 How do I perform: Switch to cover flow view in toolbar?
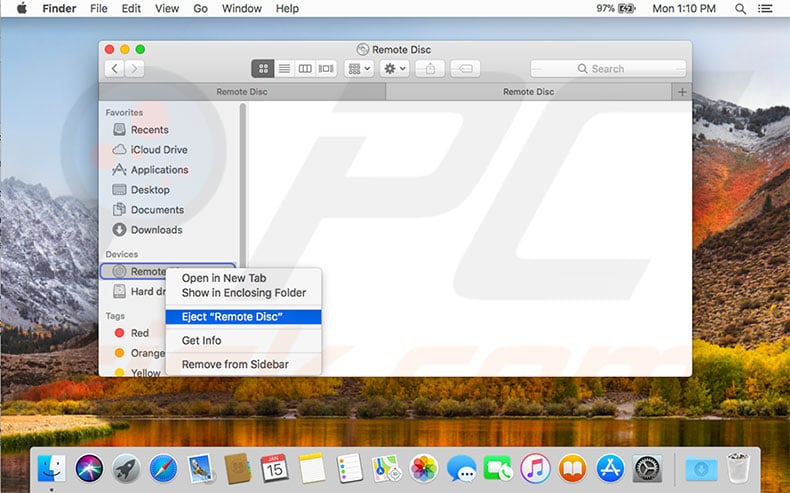click(x=326, y=68)
